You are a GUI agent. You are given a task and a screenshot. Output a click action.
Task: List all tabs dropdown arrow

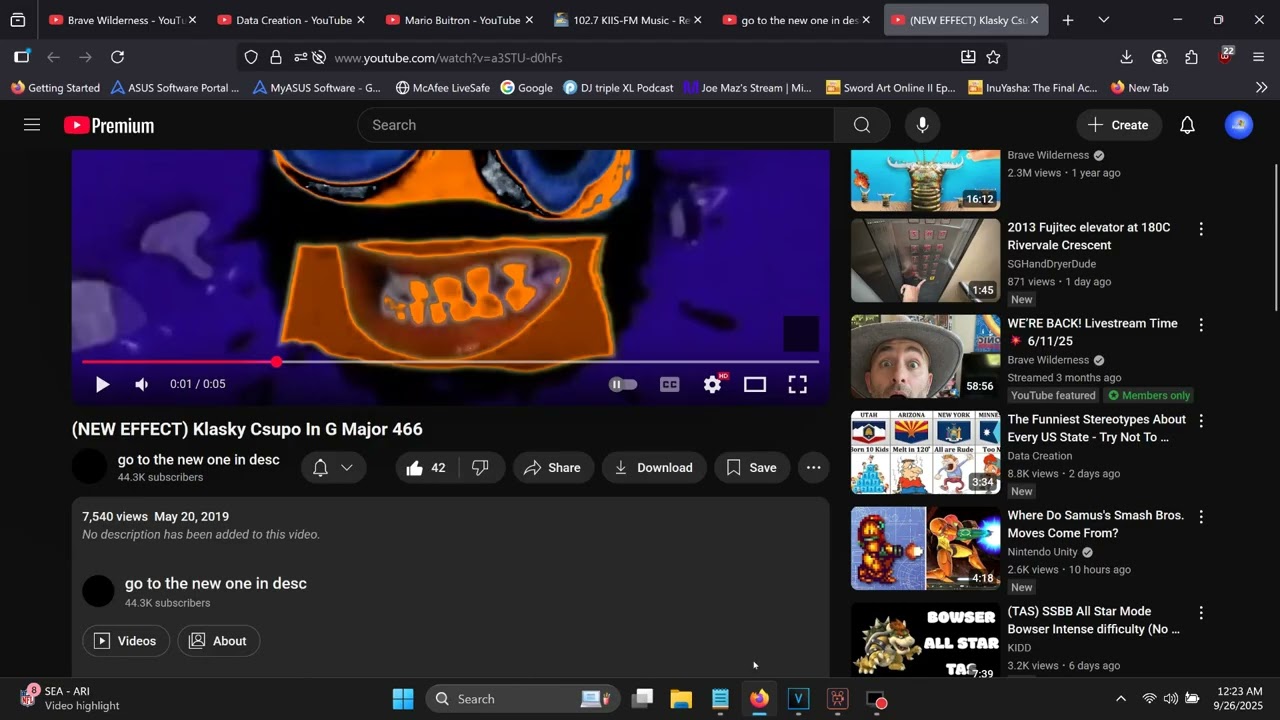tap(1103, 20)
